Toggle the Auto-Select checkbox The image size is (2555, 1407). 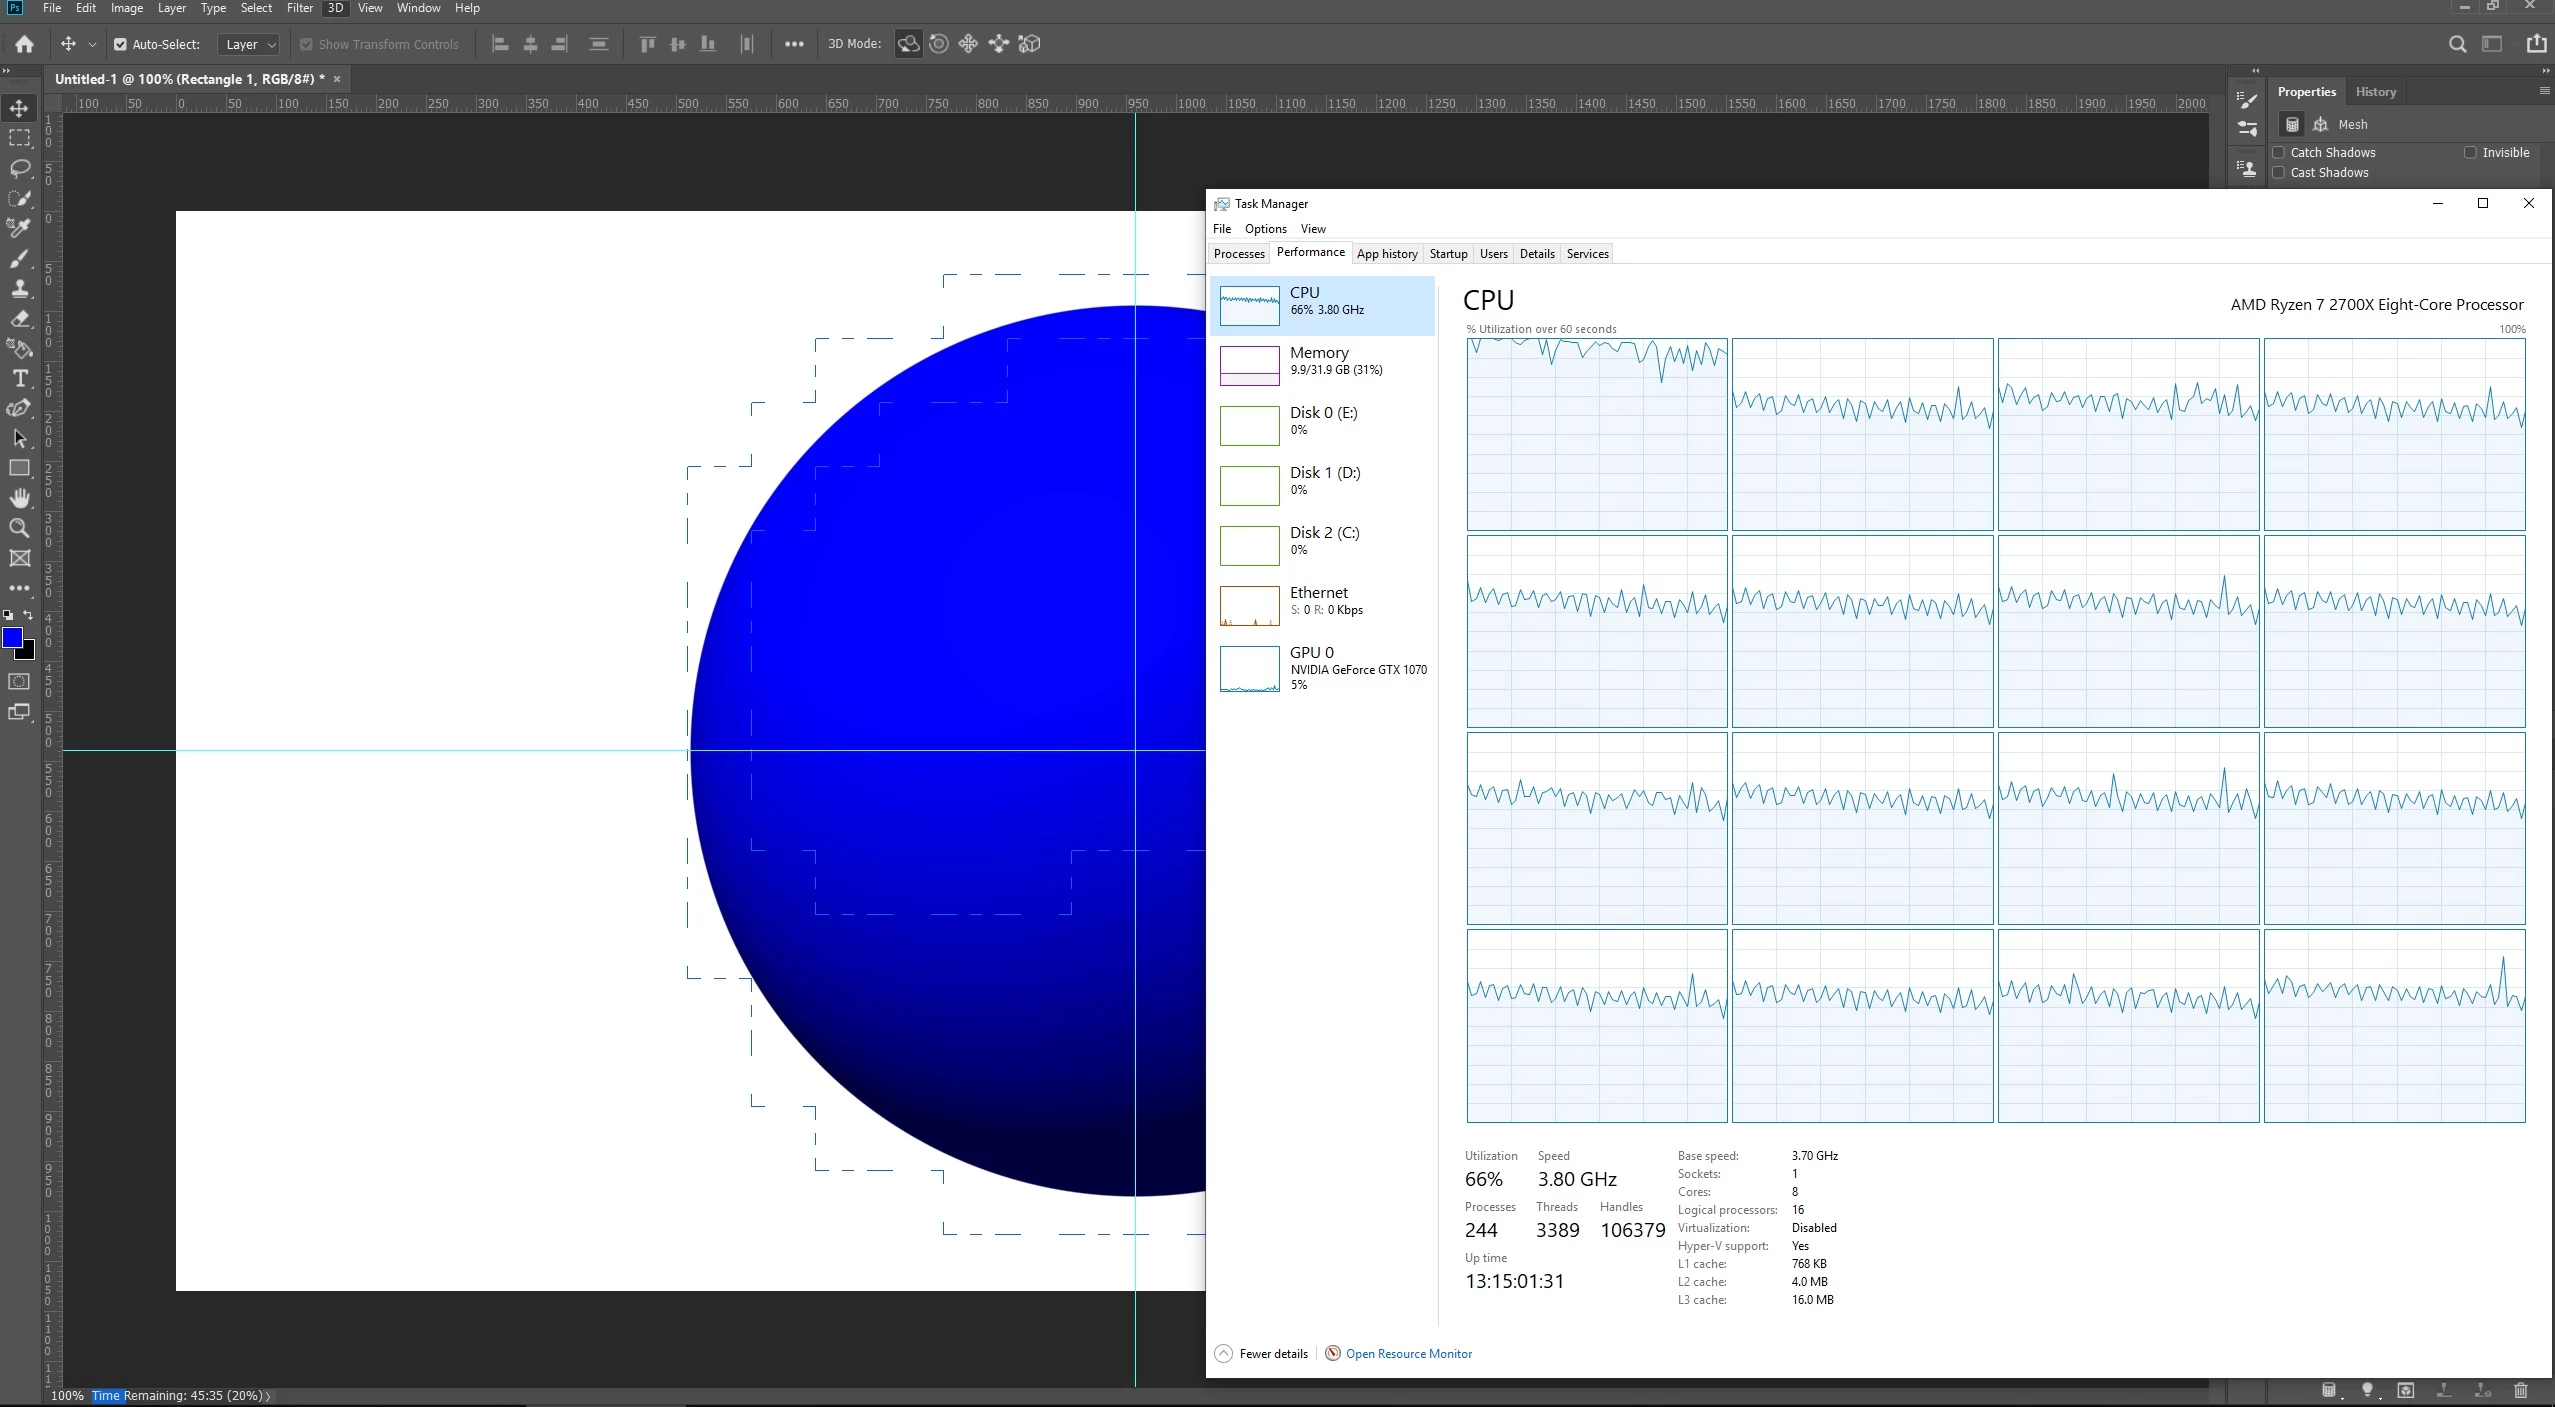click(x=121, y=44)
